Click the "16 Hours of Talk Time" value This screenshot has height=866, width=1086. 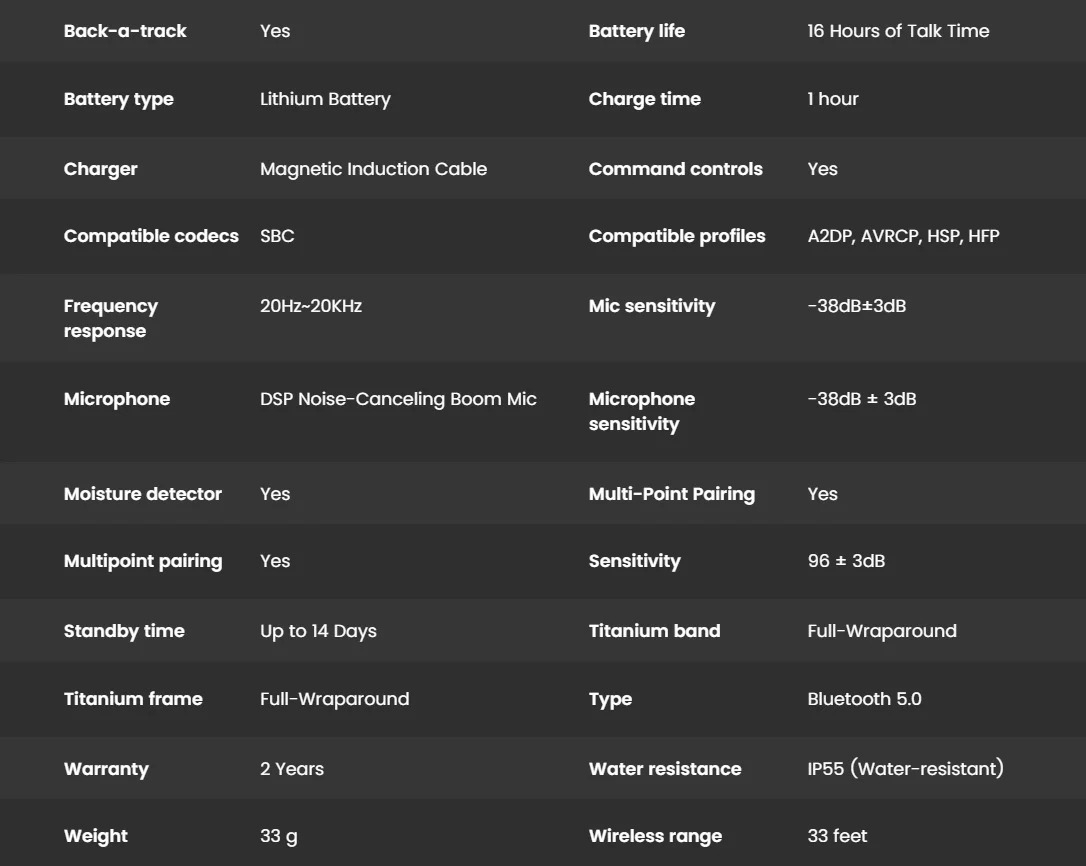tap(898, 31)
